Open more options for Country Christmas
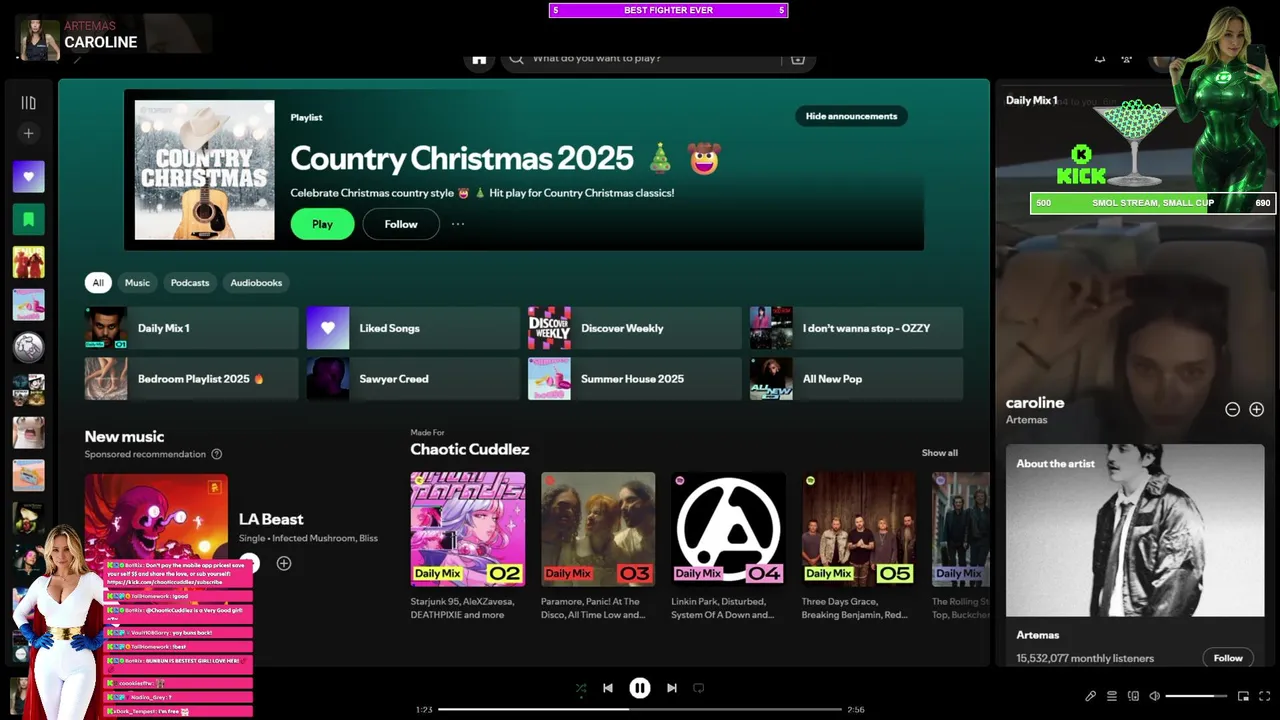Viewport: 1280px width, 720px height. tap(458, 224)
